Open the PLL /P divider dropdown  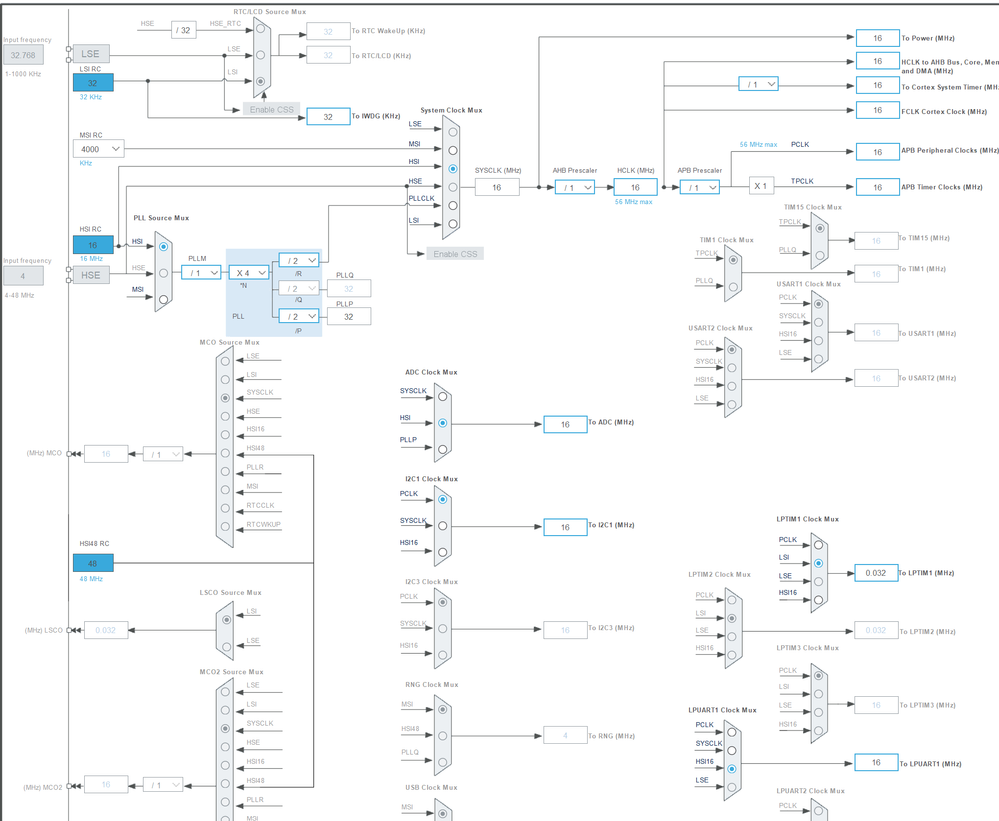299,317
